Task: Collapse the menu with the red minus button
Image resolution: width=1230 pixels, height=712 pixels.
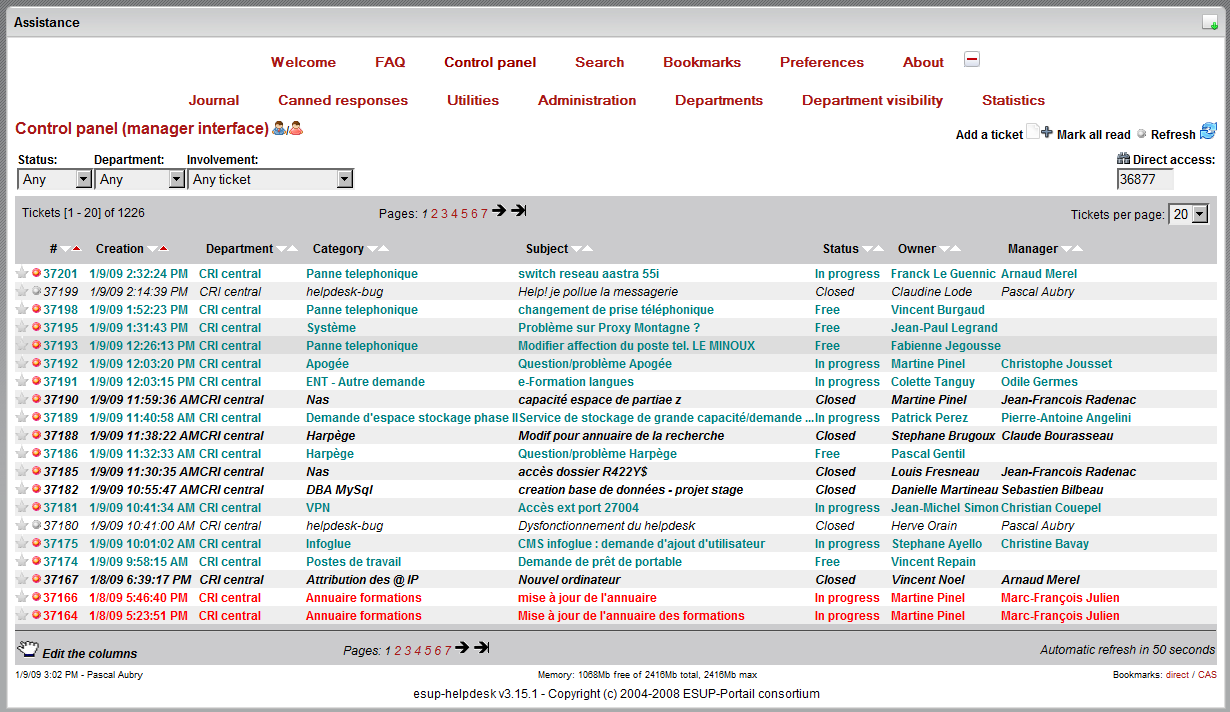Action: 971,60
